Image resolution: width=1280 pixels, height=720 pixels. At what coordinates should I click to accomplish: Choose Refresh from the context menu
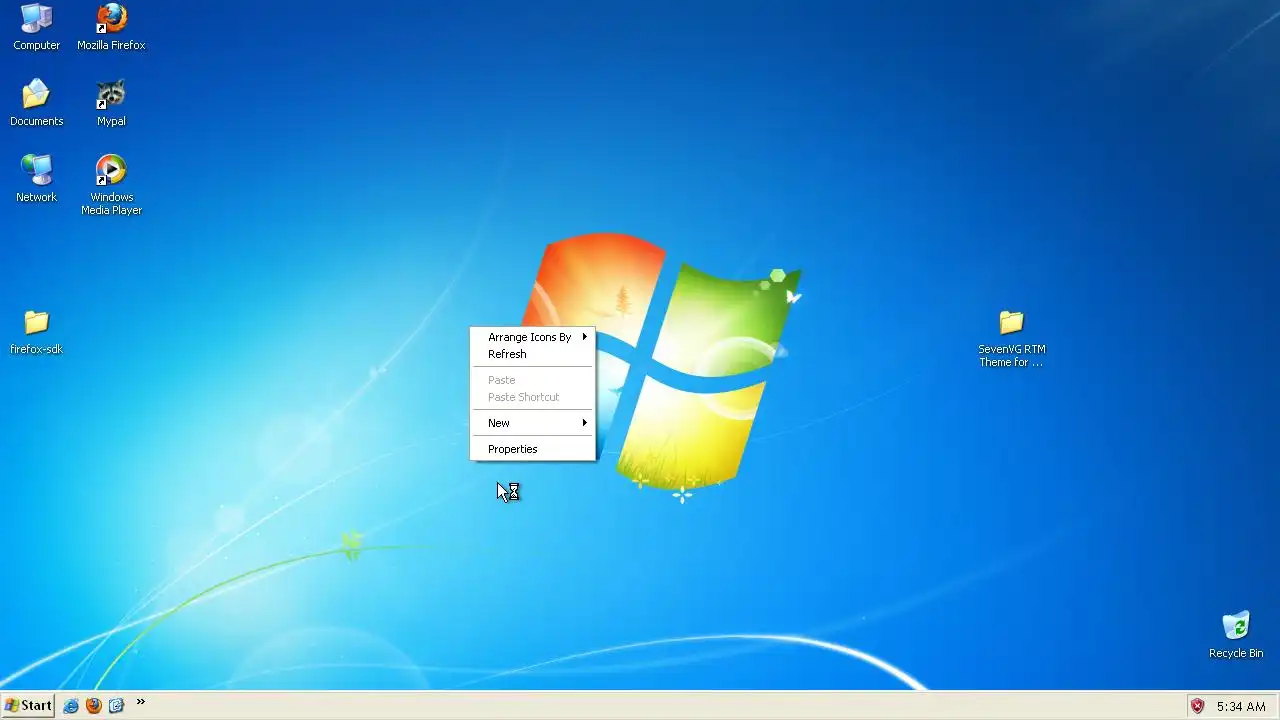pyautogui.click(x=533, y=354)
